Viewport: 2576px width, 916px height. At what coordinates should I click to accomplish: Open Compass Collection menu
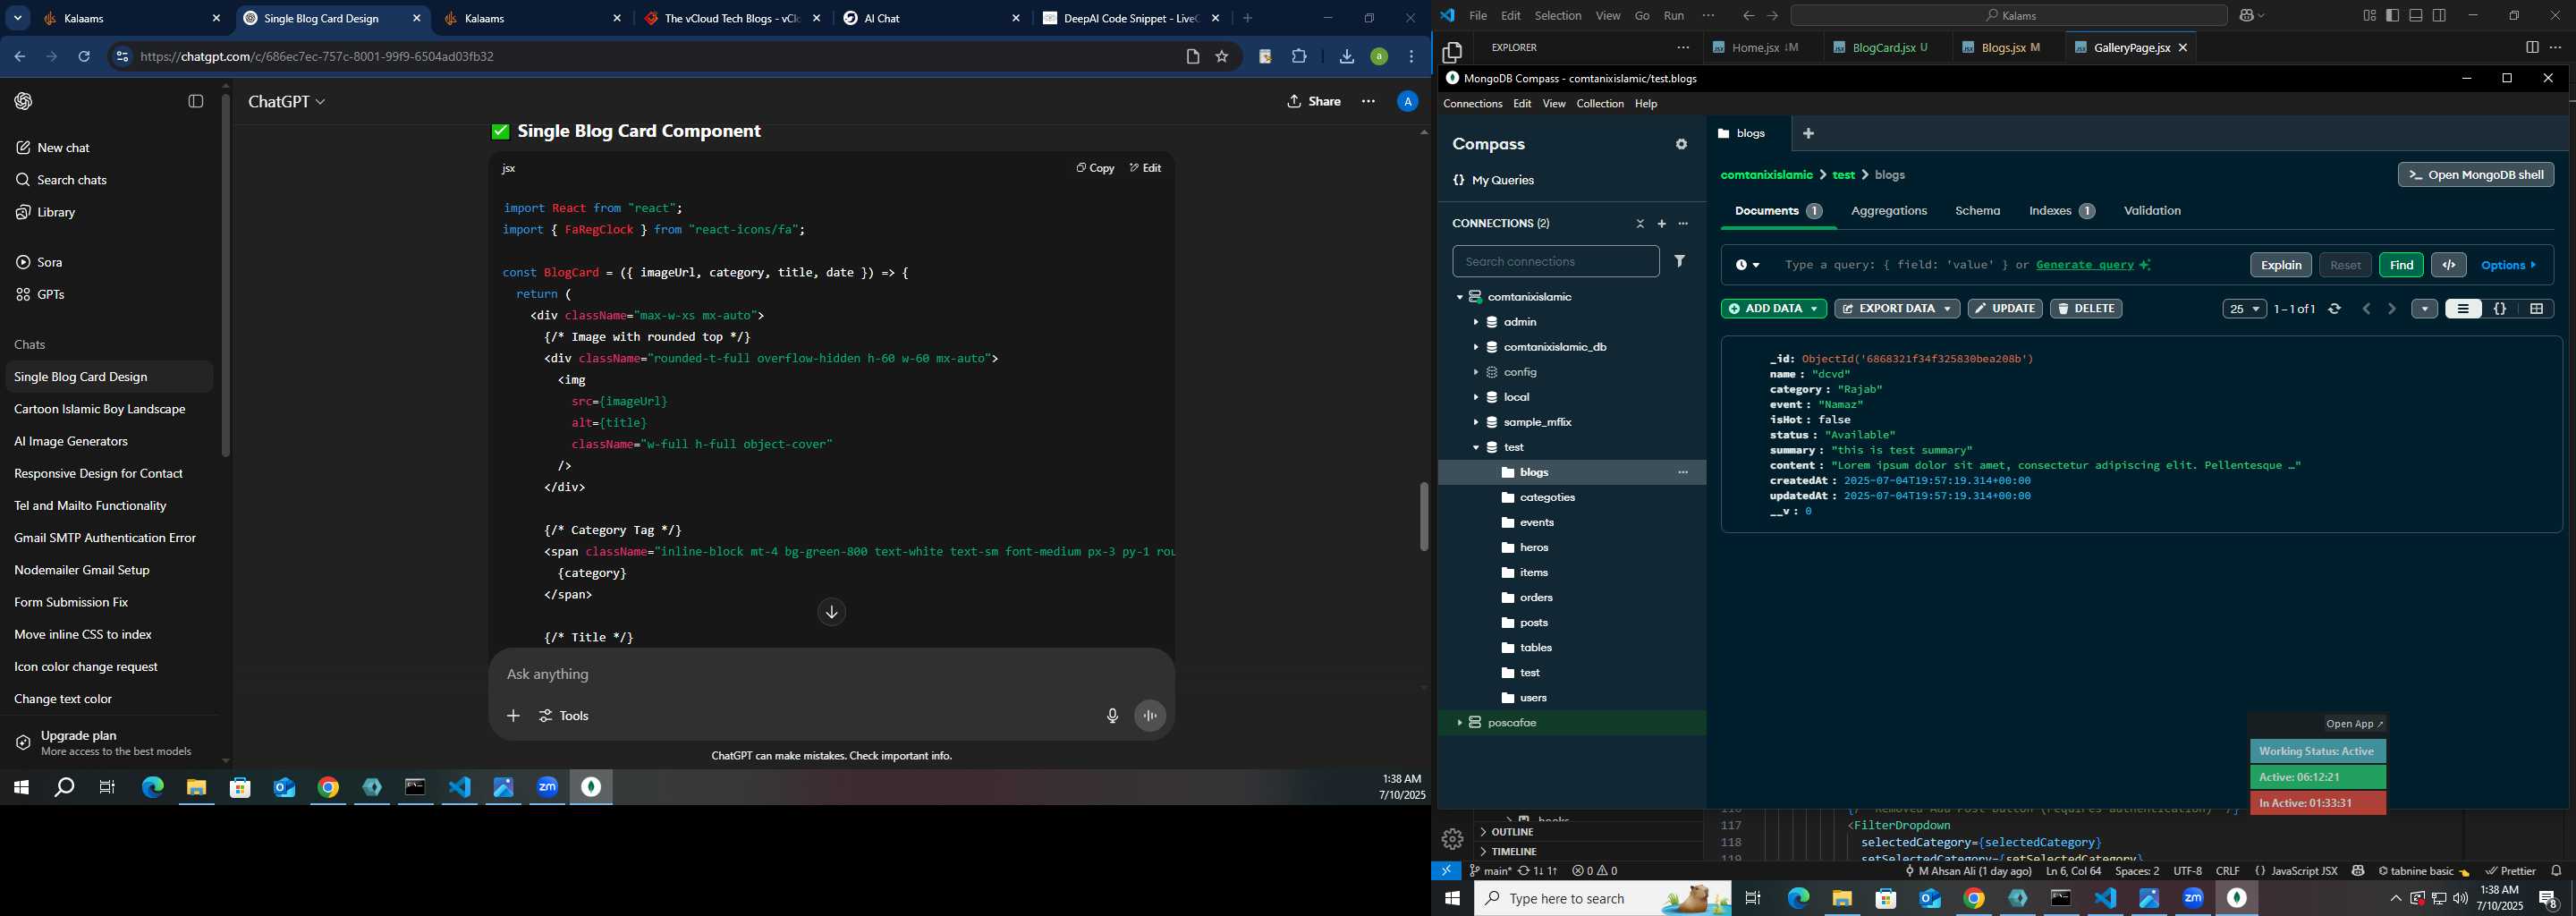pyautogui.click(x=1600, y=104)
